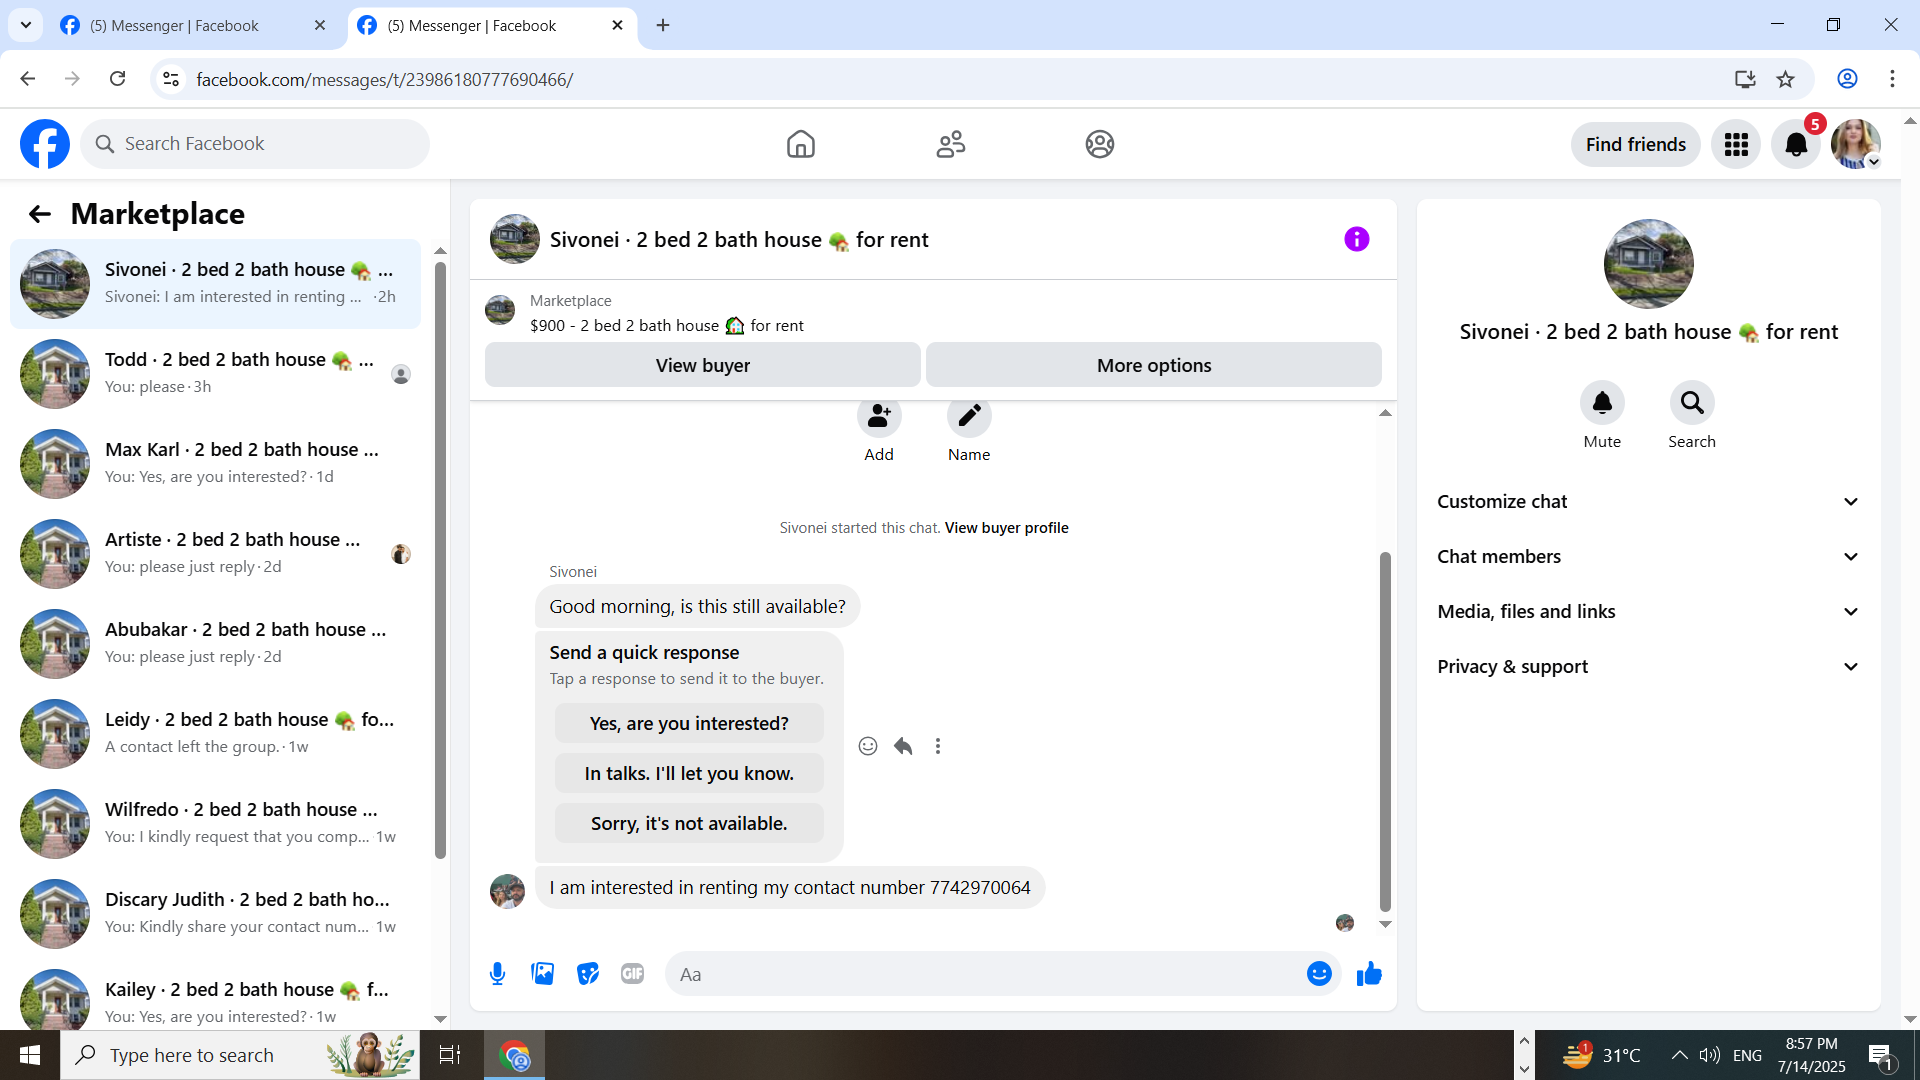This screenshot has height=1080, width=1920.
Task: Click the voice clip microphone icon
Action: pos(497,974)
